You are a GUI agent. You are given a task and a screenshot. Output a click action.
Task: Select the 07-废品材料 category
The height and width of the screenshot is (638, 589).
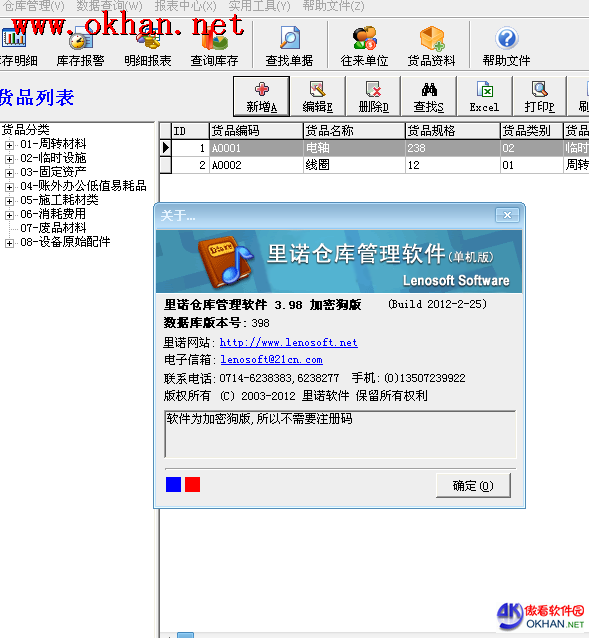click(x=53, y=228)
